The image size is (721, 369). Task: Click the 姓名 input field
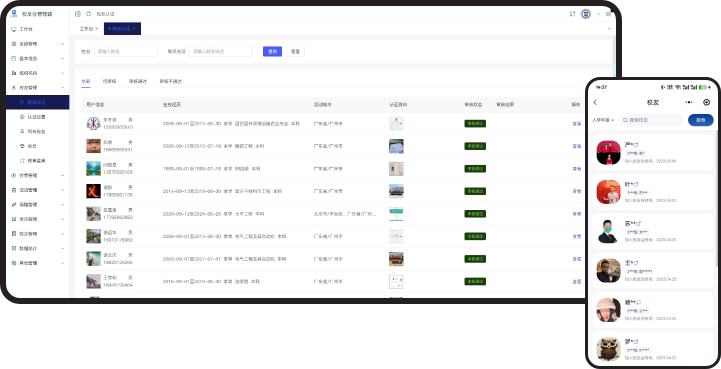click(x=126, y=52)
